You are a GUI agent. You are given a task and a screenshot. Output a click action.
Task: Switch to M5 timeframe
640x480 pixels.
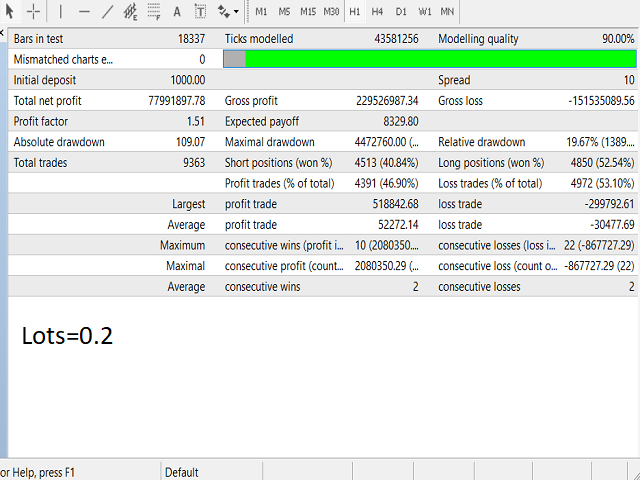284,11
